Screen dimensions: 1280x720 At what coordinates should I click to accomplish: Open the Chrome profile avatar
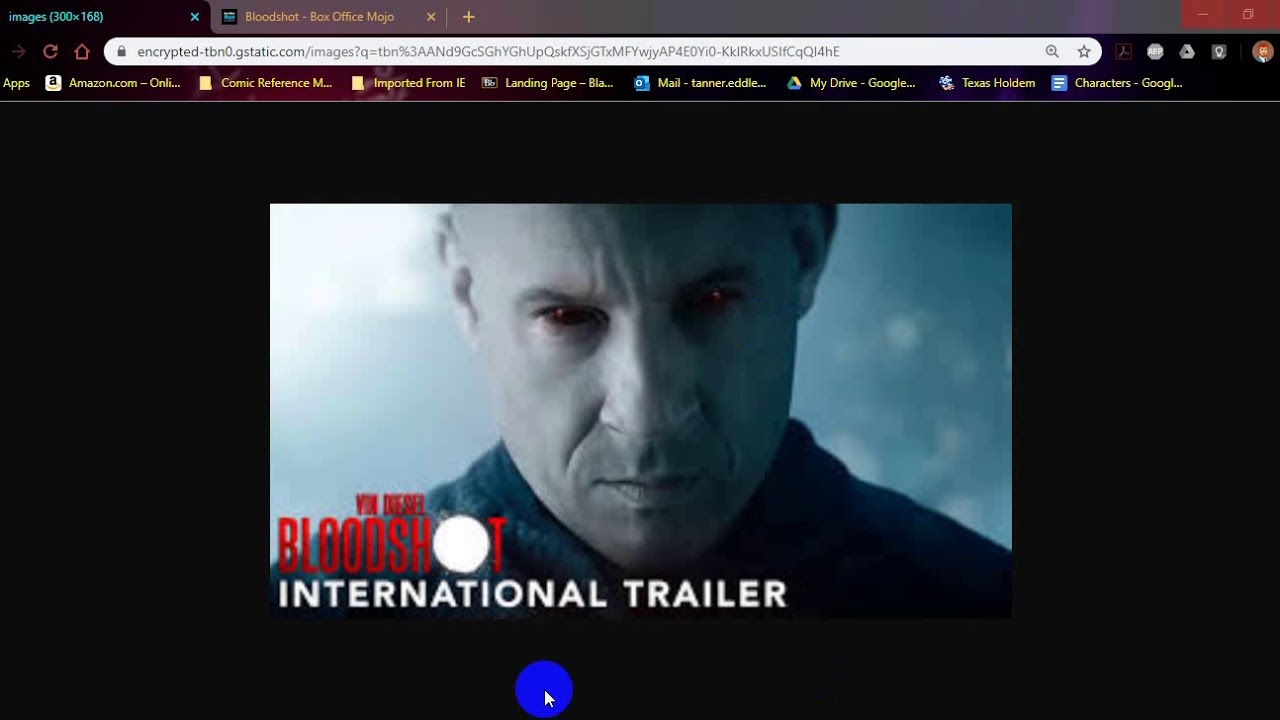coord(1262,52)
